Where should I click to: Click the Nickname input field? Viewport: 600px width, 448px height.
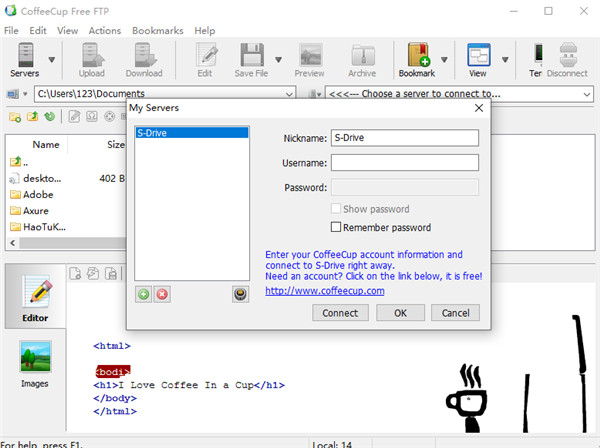tap(404, 138)
